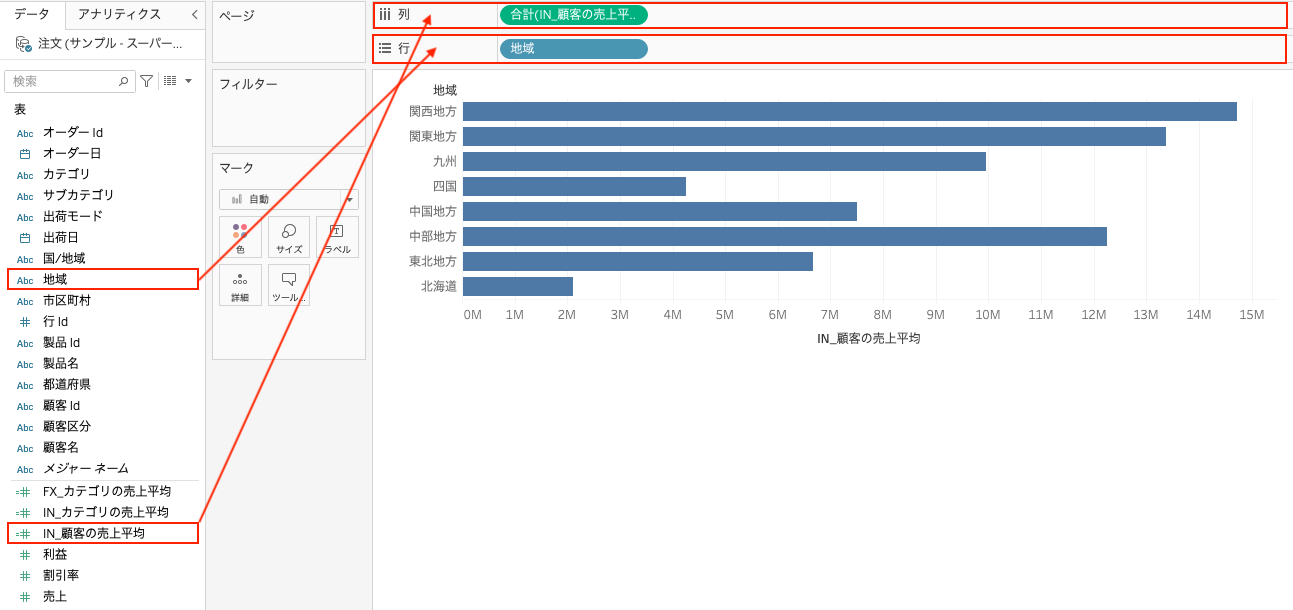Switch to the アナリティクス tab
The image size is (1293, 610).
pos(119,14)
